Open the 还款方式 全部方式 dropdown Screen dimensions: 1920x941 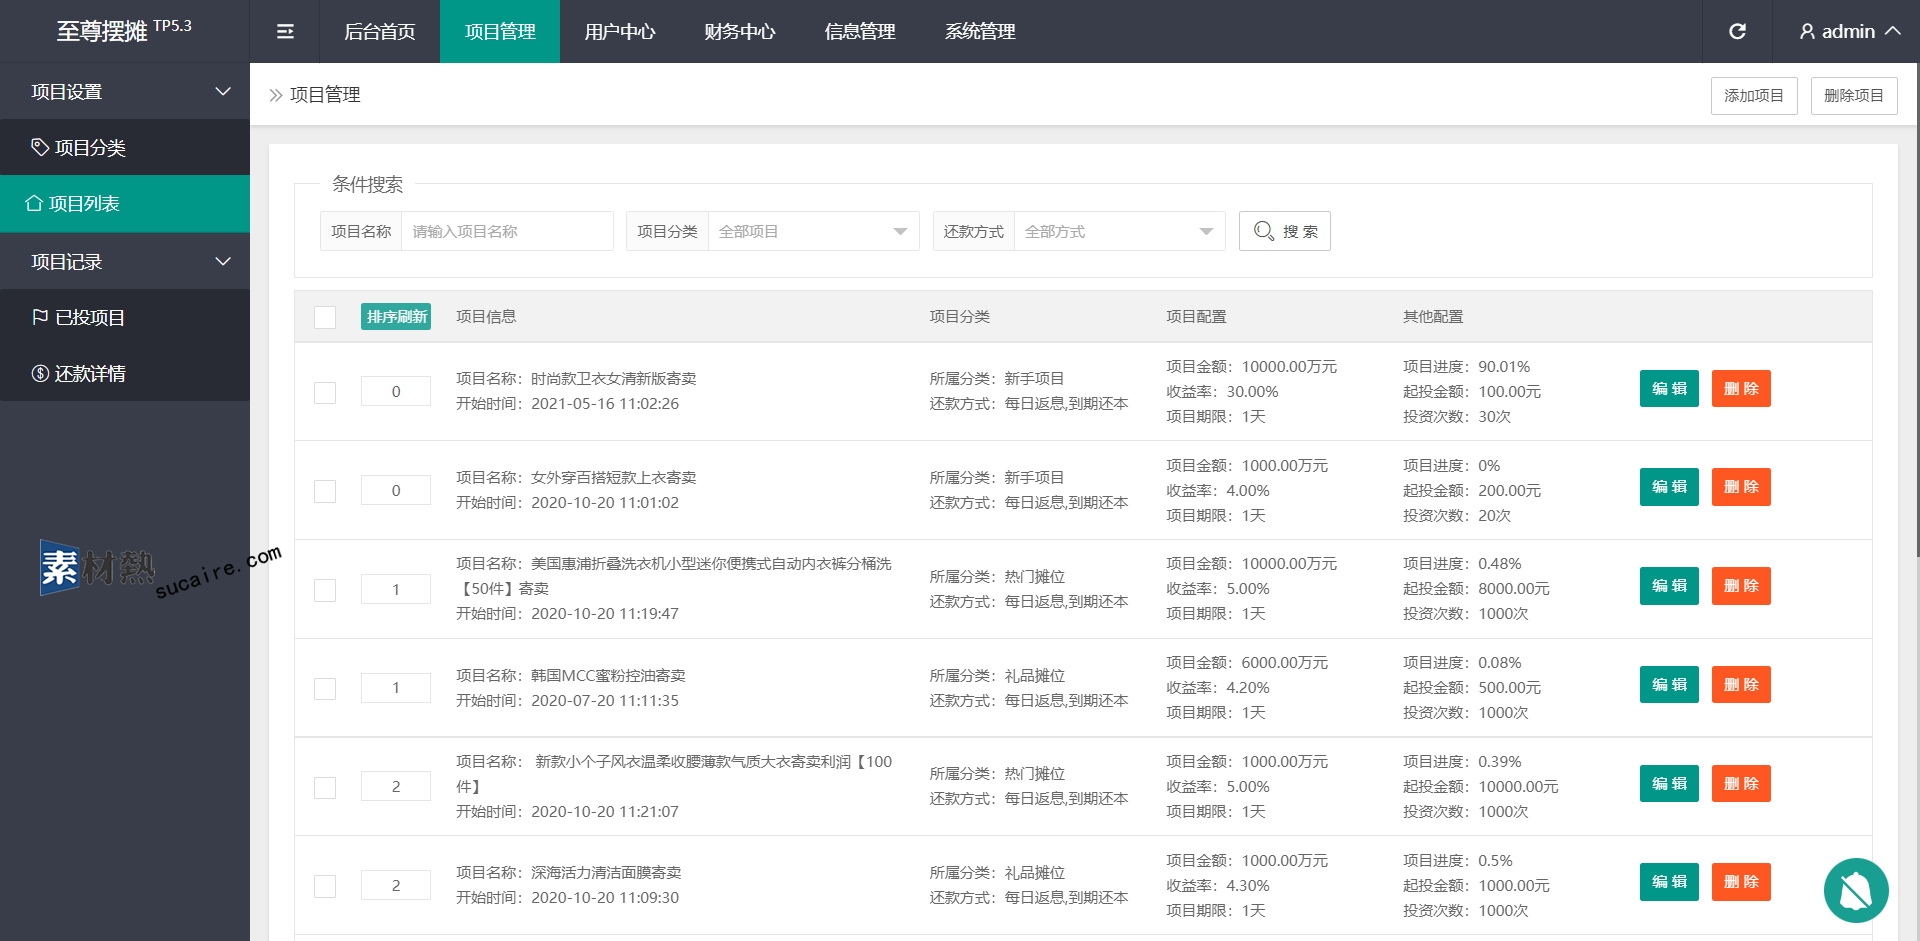click(x=1119, y=231)
